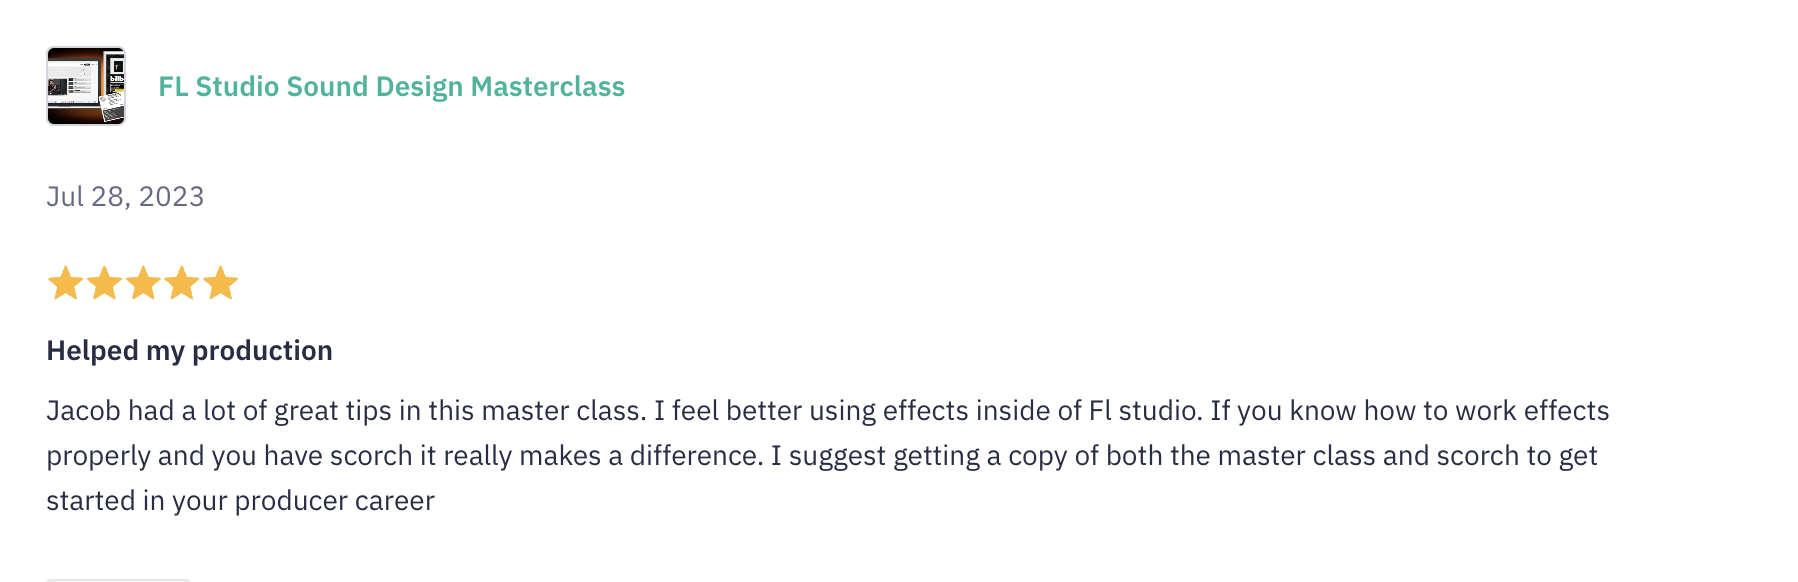Click the year '2023' in the date
Image resolution: width=1798 pixels, height=582 pixels.
171,196
